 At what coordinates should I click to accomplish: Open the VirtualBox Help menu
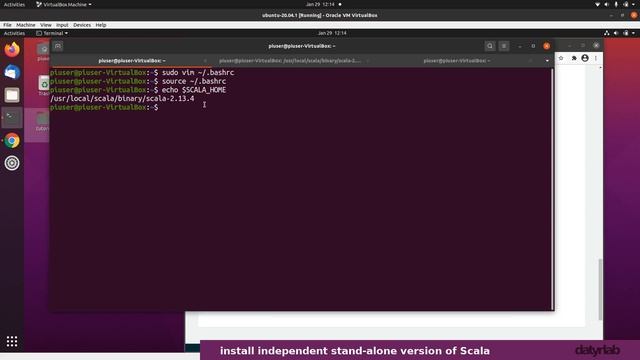pyautogui.click(x=101, y=25)
